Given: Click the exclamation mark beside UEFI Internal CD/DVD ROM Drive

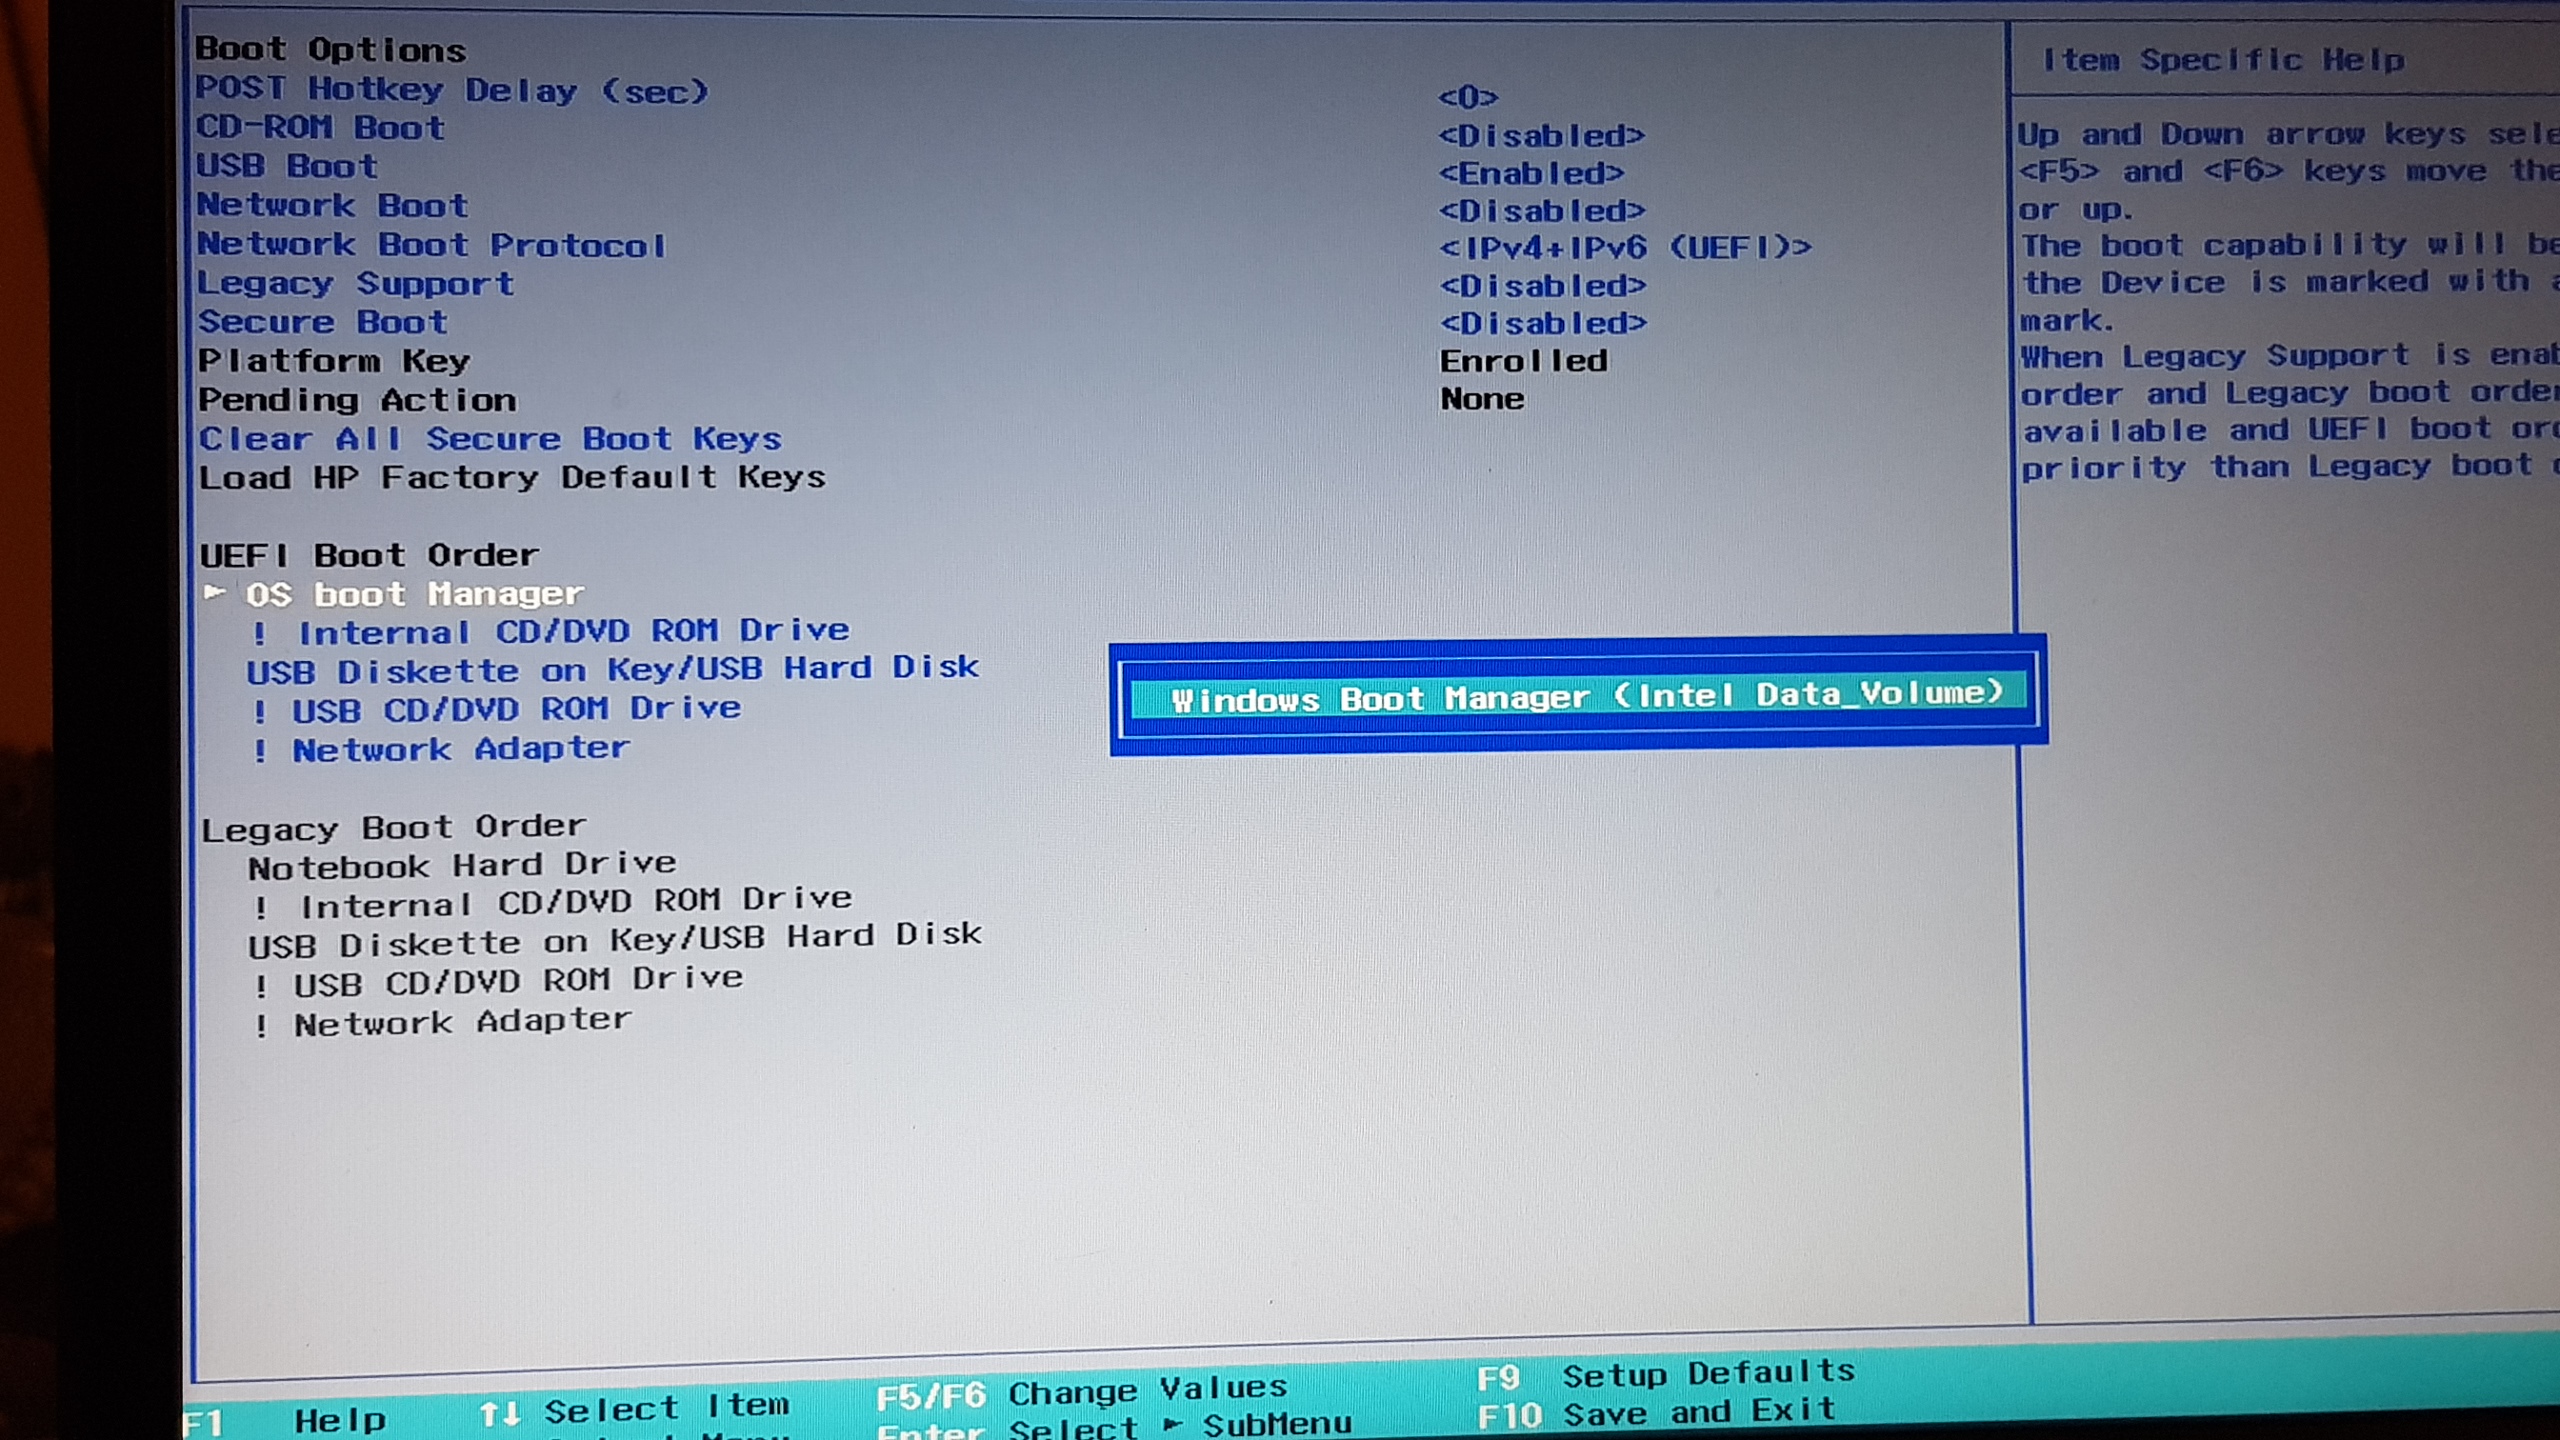Looking at the screenshot, I should (260, 633).
